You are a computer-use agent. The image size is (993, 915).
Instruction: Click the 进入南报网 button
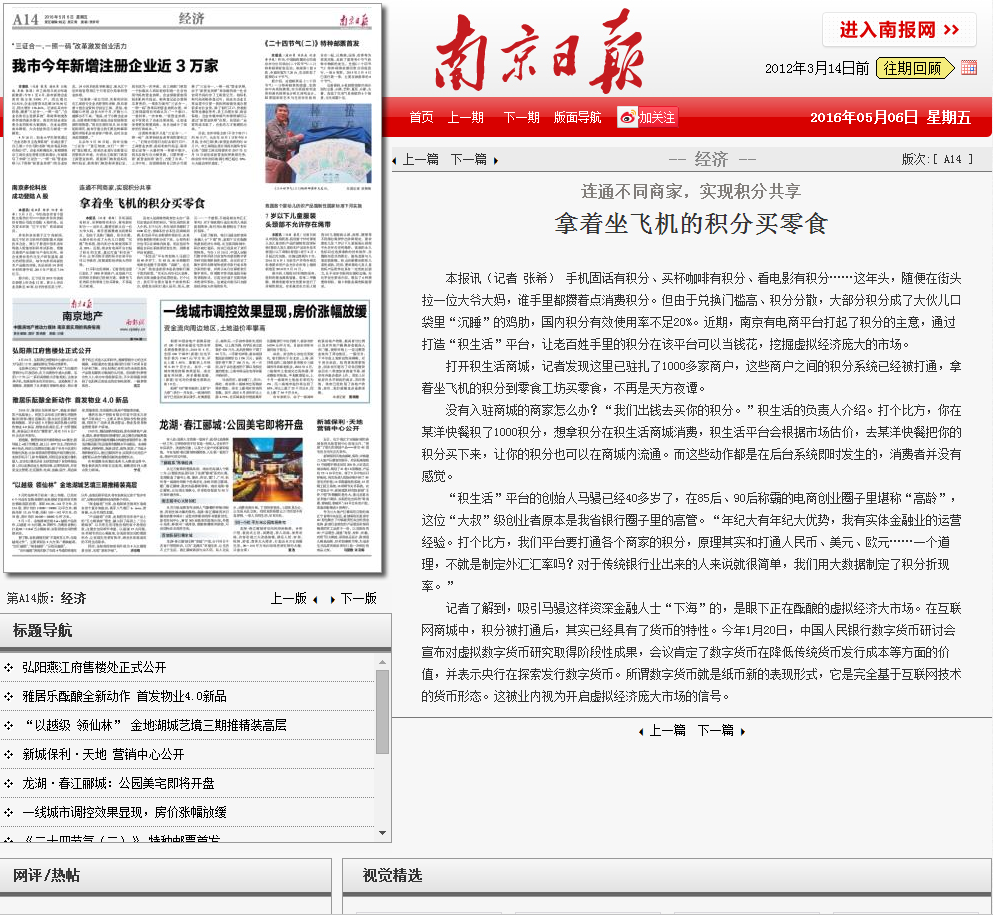pyautogui.click(x=899, y=30)
